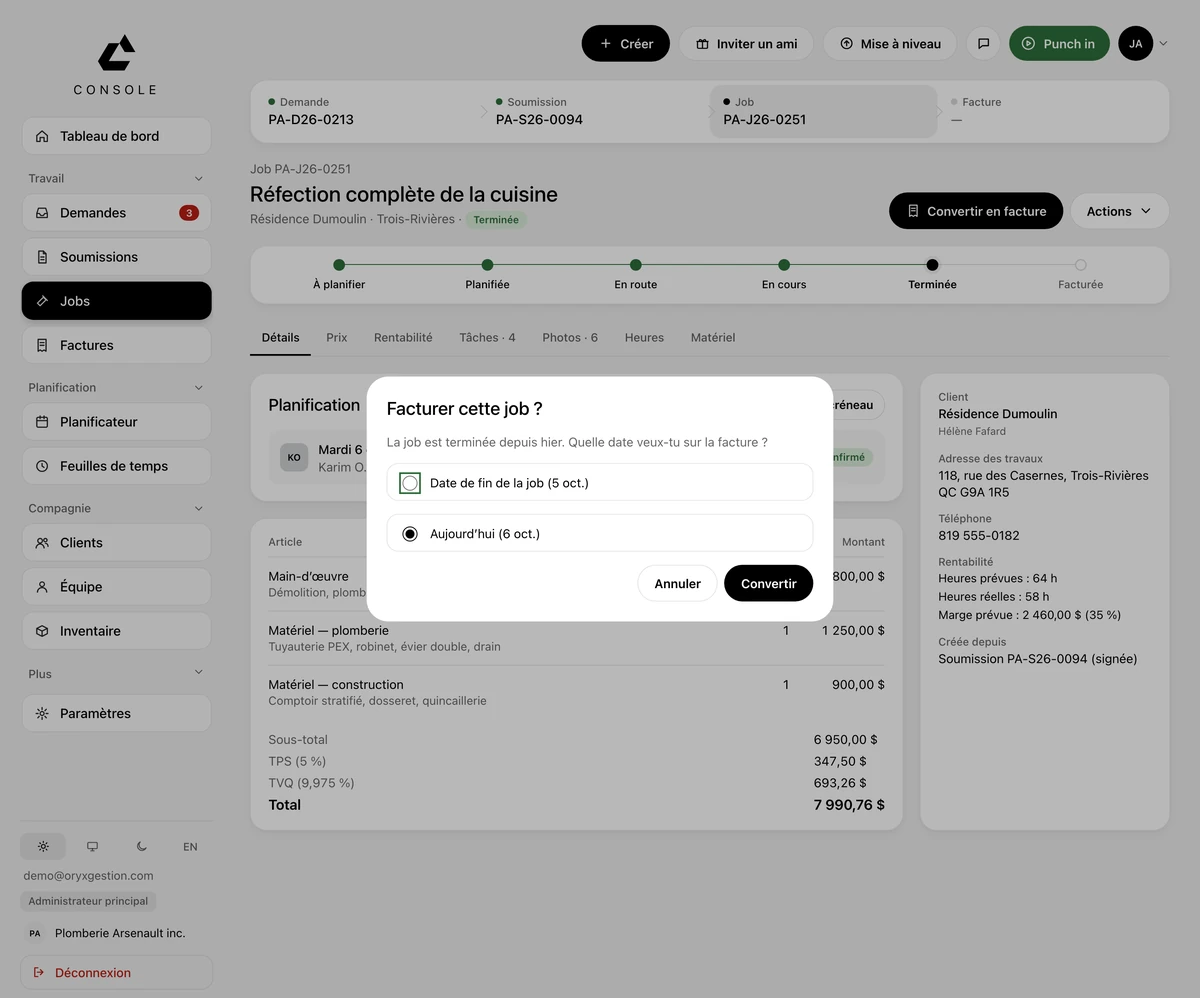The width and height of the screenshot is (1200, 998).
Task: Click the play icon in Punch in
Action: 1028,44
